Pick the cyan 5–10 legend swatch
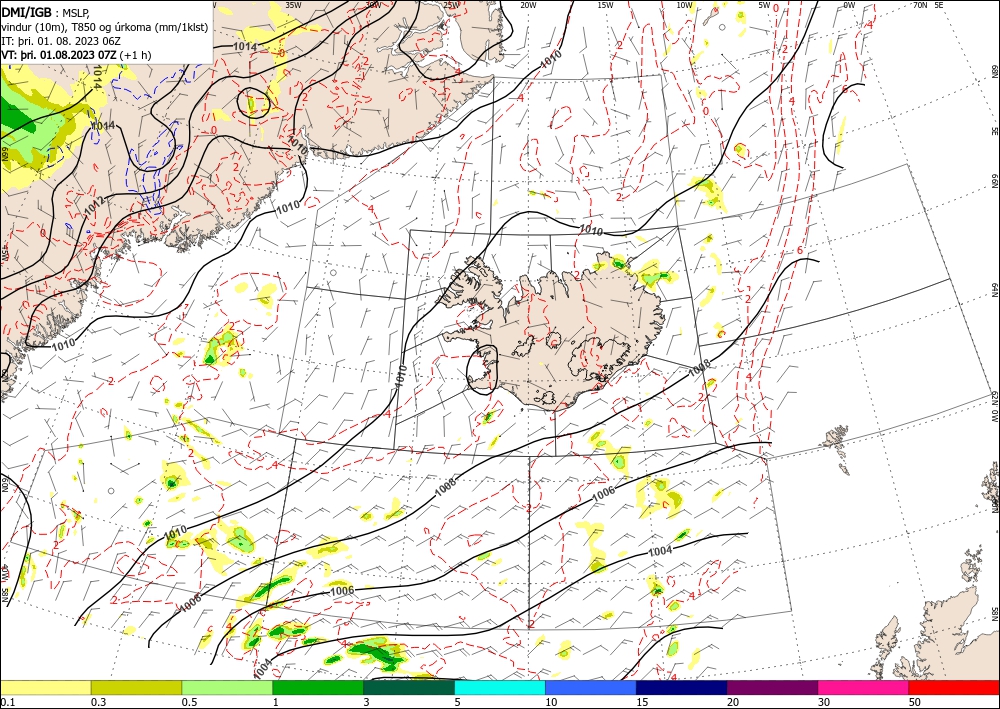1000x709 pixels. coord(500,687)
